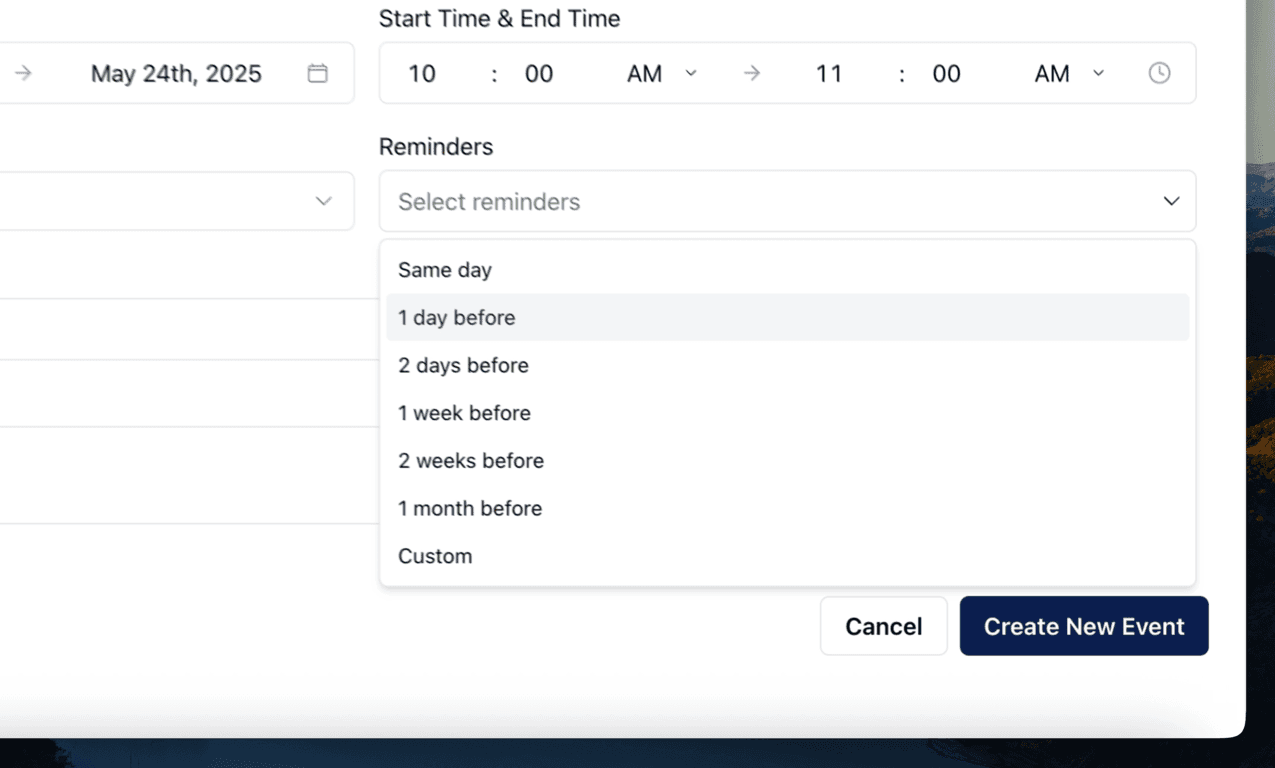The height and width of the screenshot is (768, 1275).
Task: Click the Cancel button
Action: pos(884,626)
